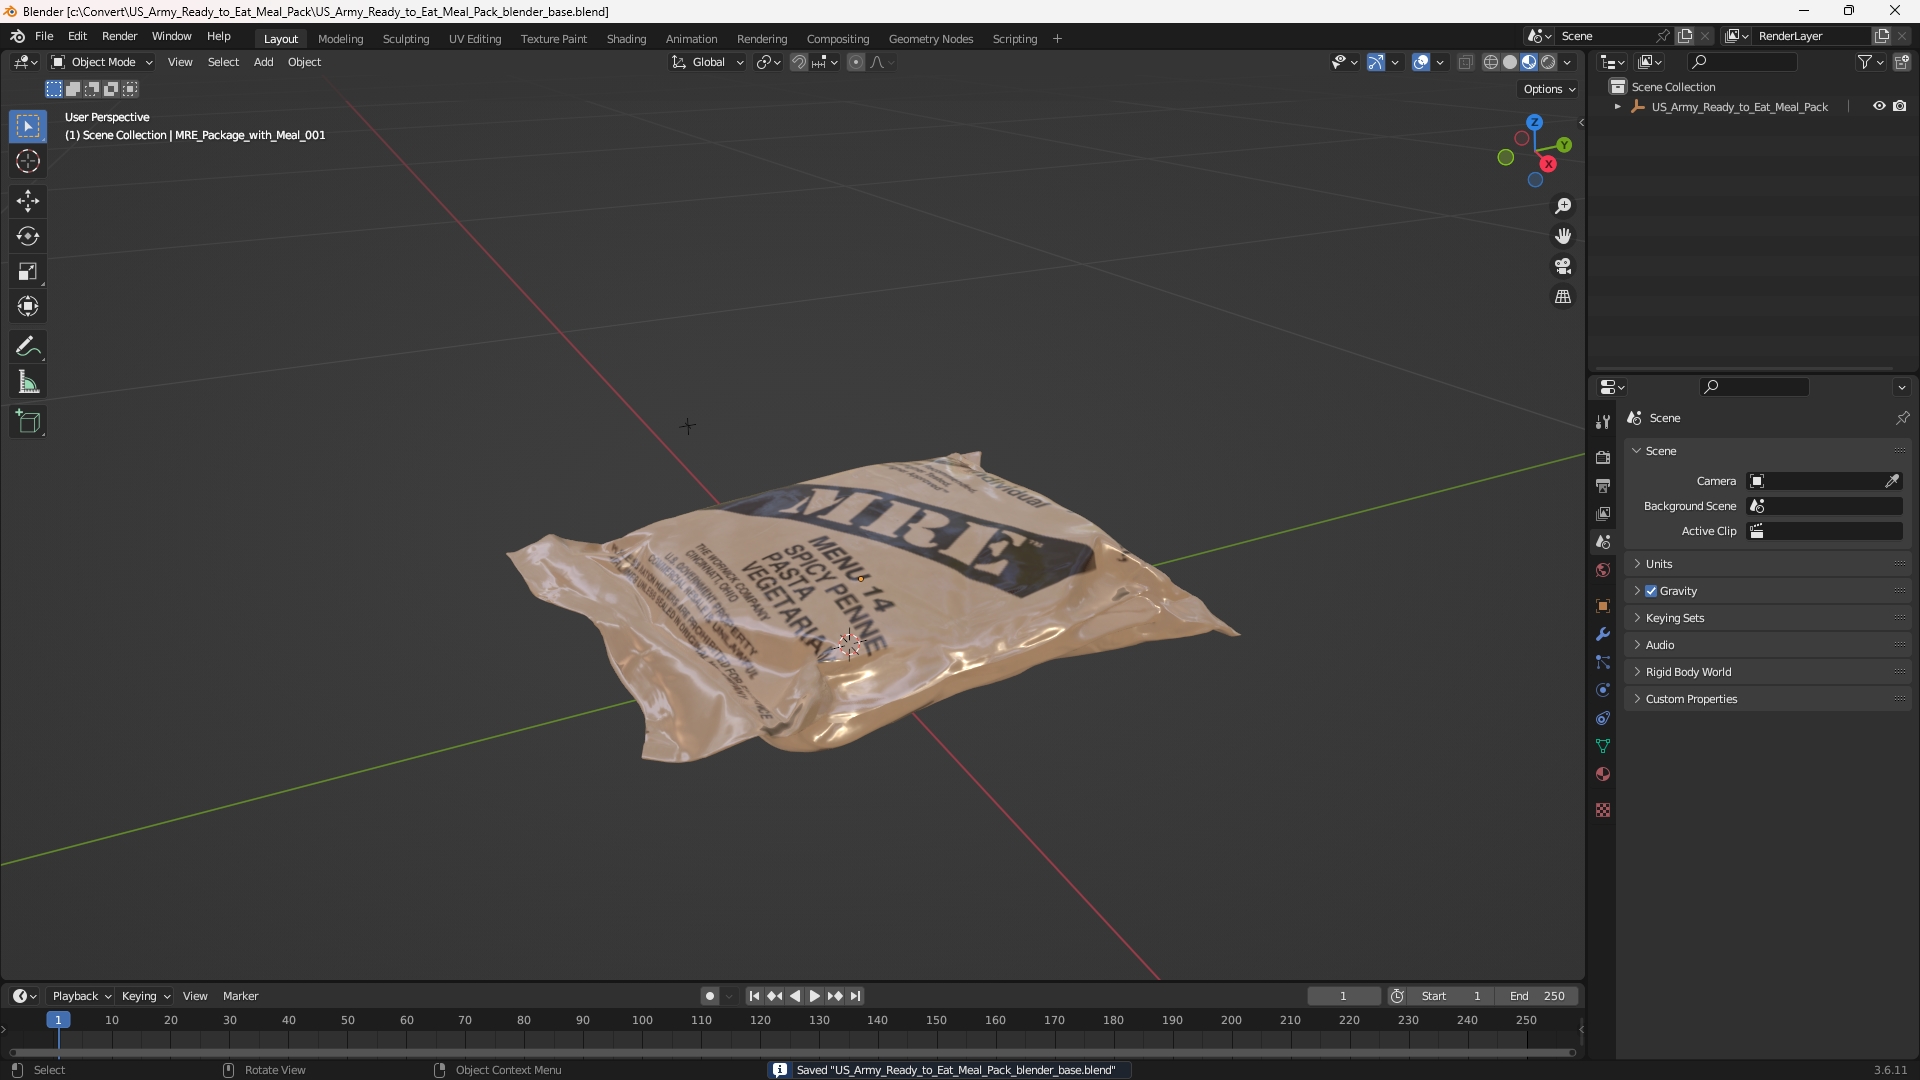Screen dimensions: 1920x1080
Task: Click the Start frame field
Action: coord(1451,996)
